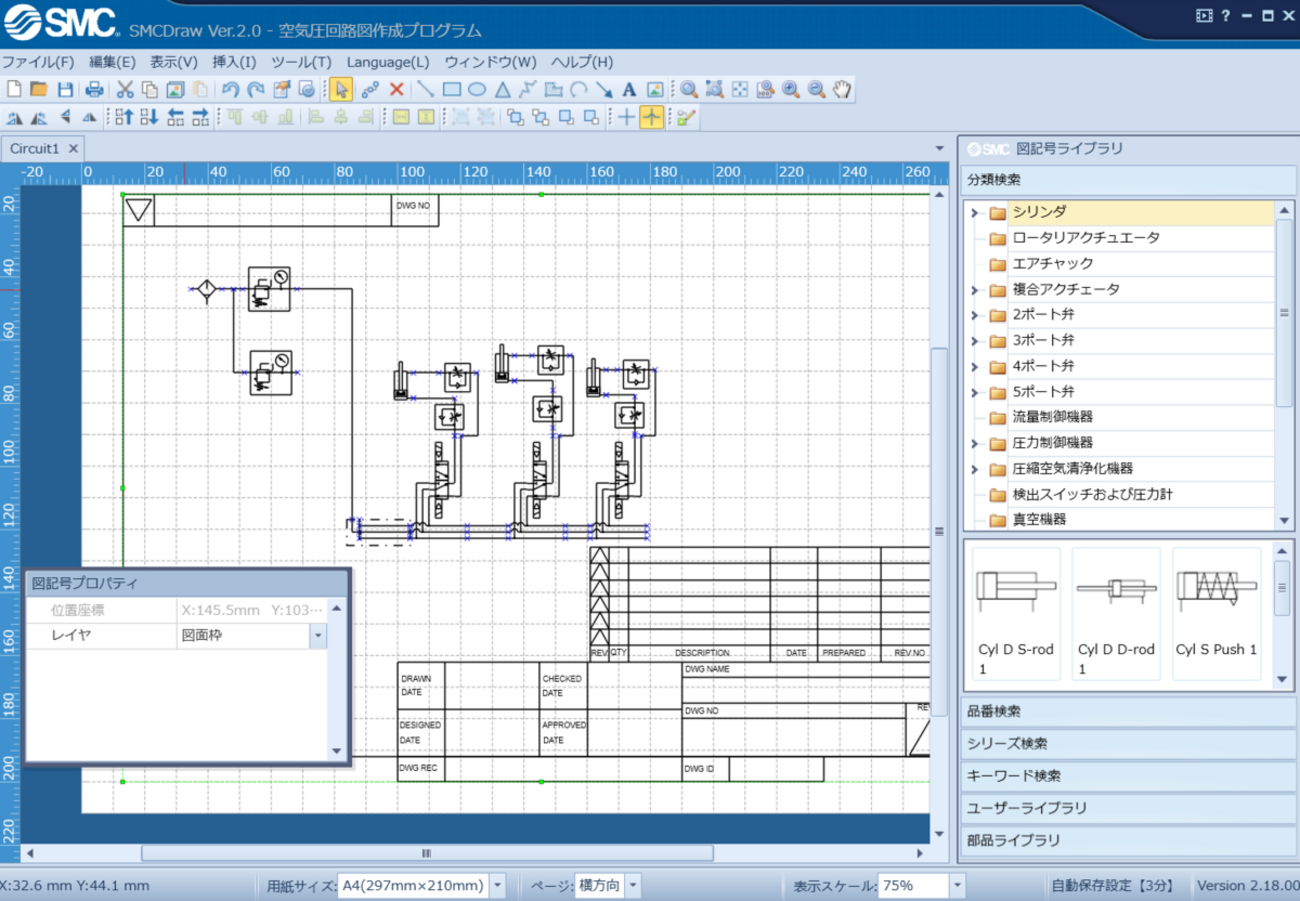
Task: Open the シリーズ検索 panel
Action: (1128, 744)
